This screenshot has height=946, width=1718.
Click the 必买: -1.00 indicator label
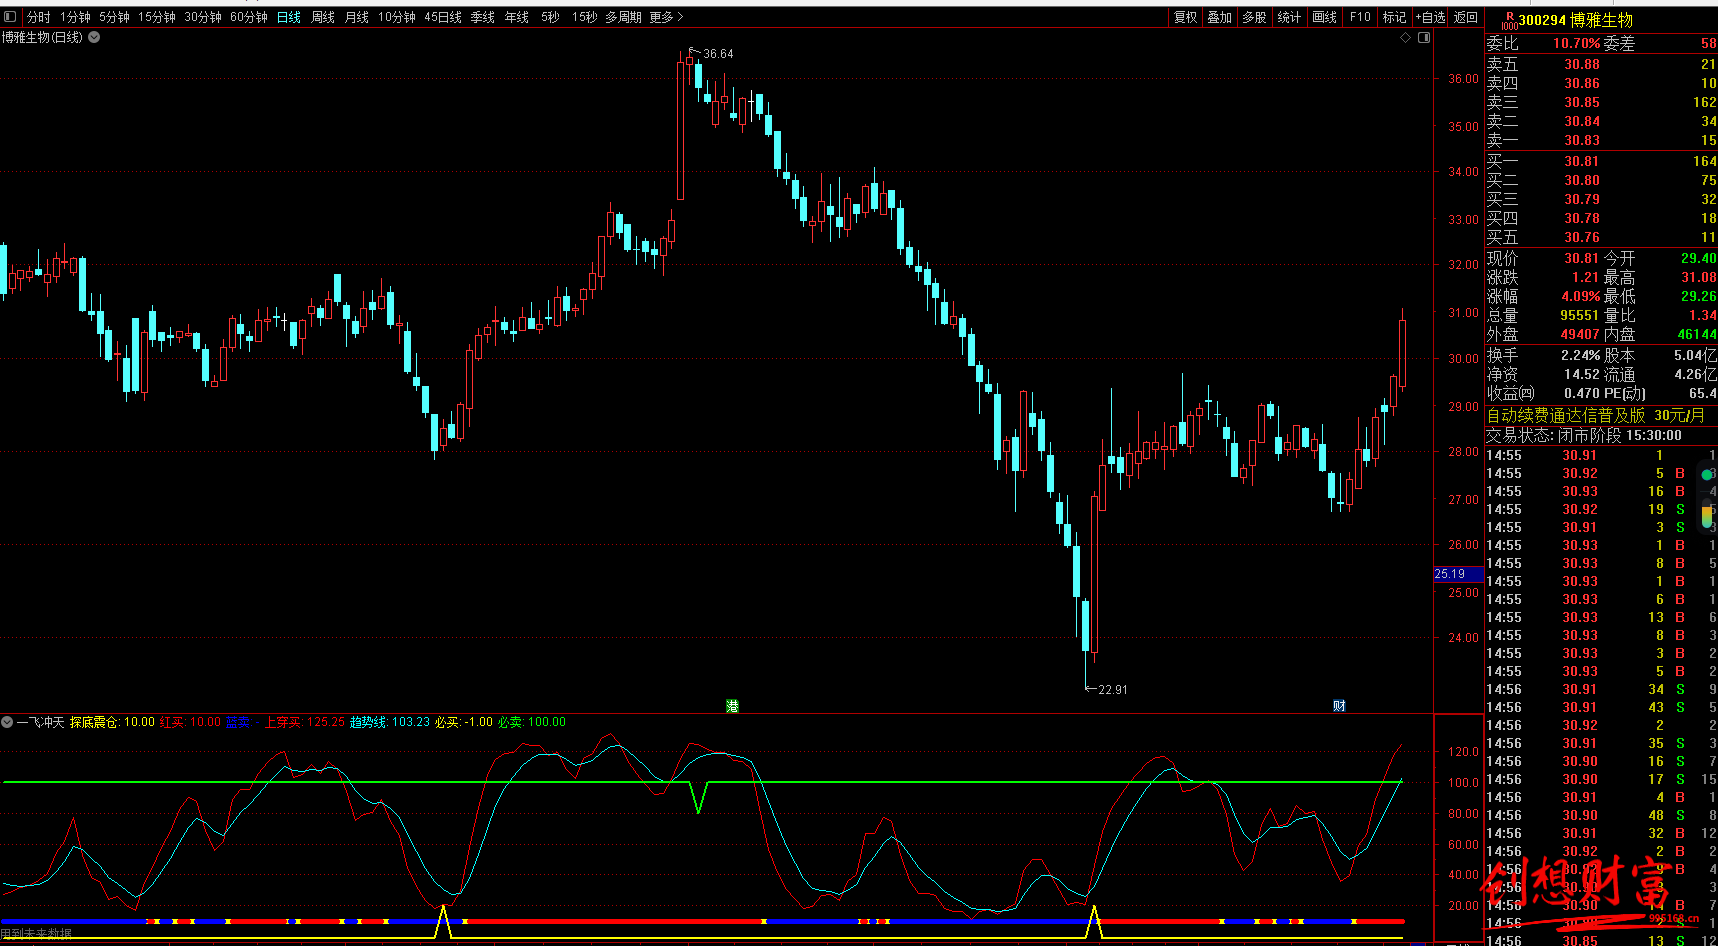[464, 722]
